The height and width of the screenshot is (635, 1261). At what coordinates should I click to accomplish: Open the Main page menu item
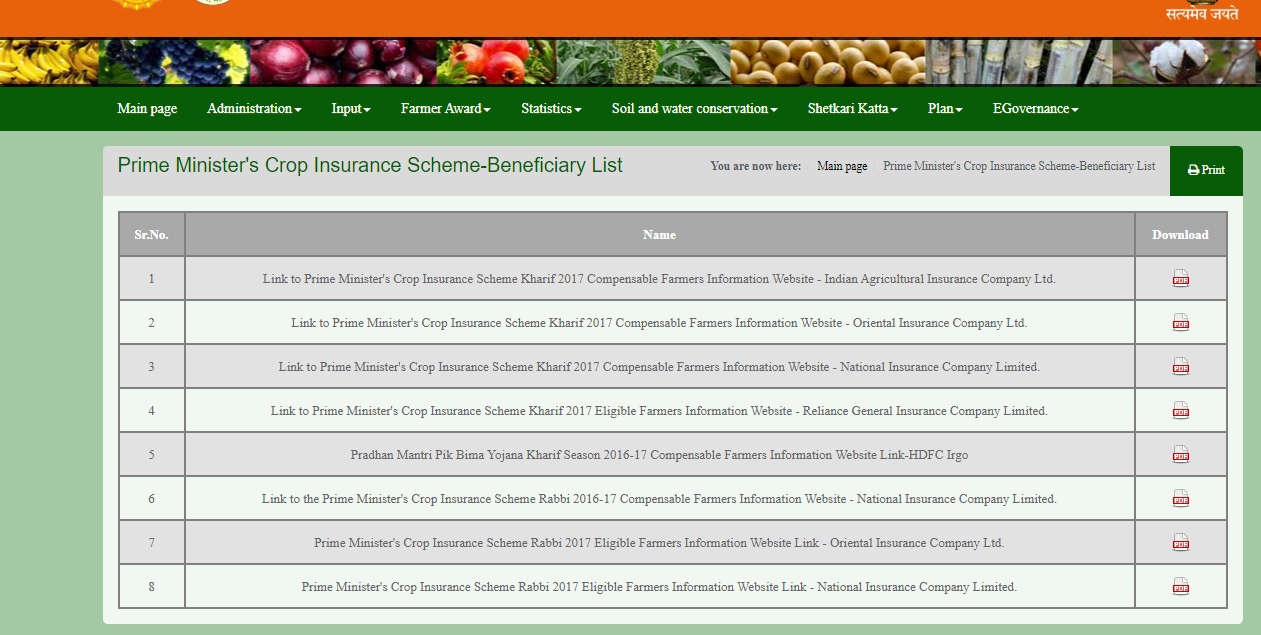pos(147,109)
